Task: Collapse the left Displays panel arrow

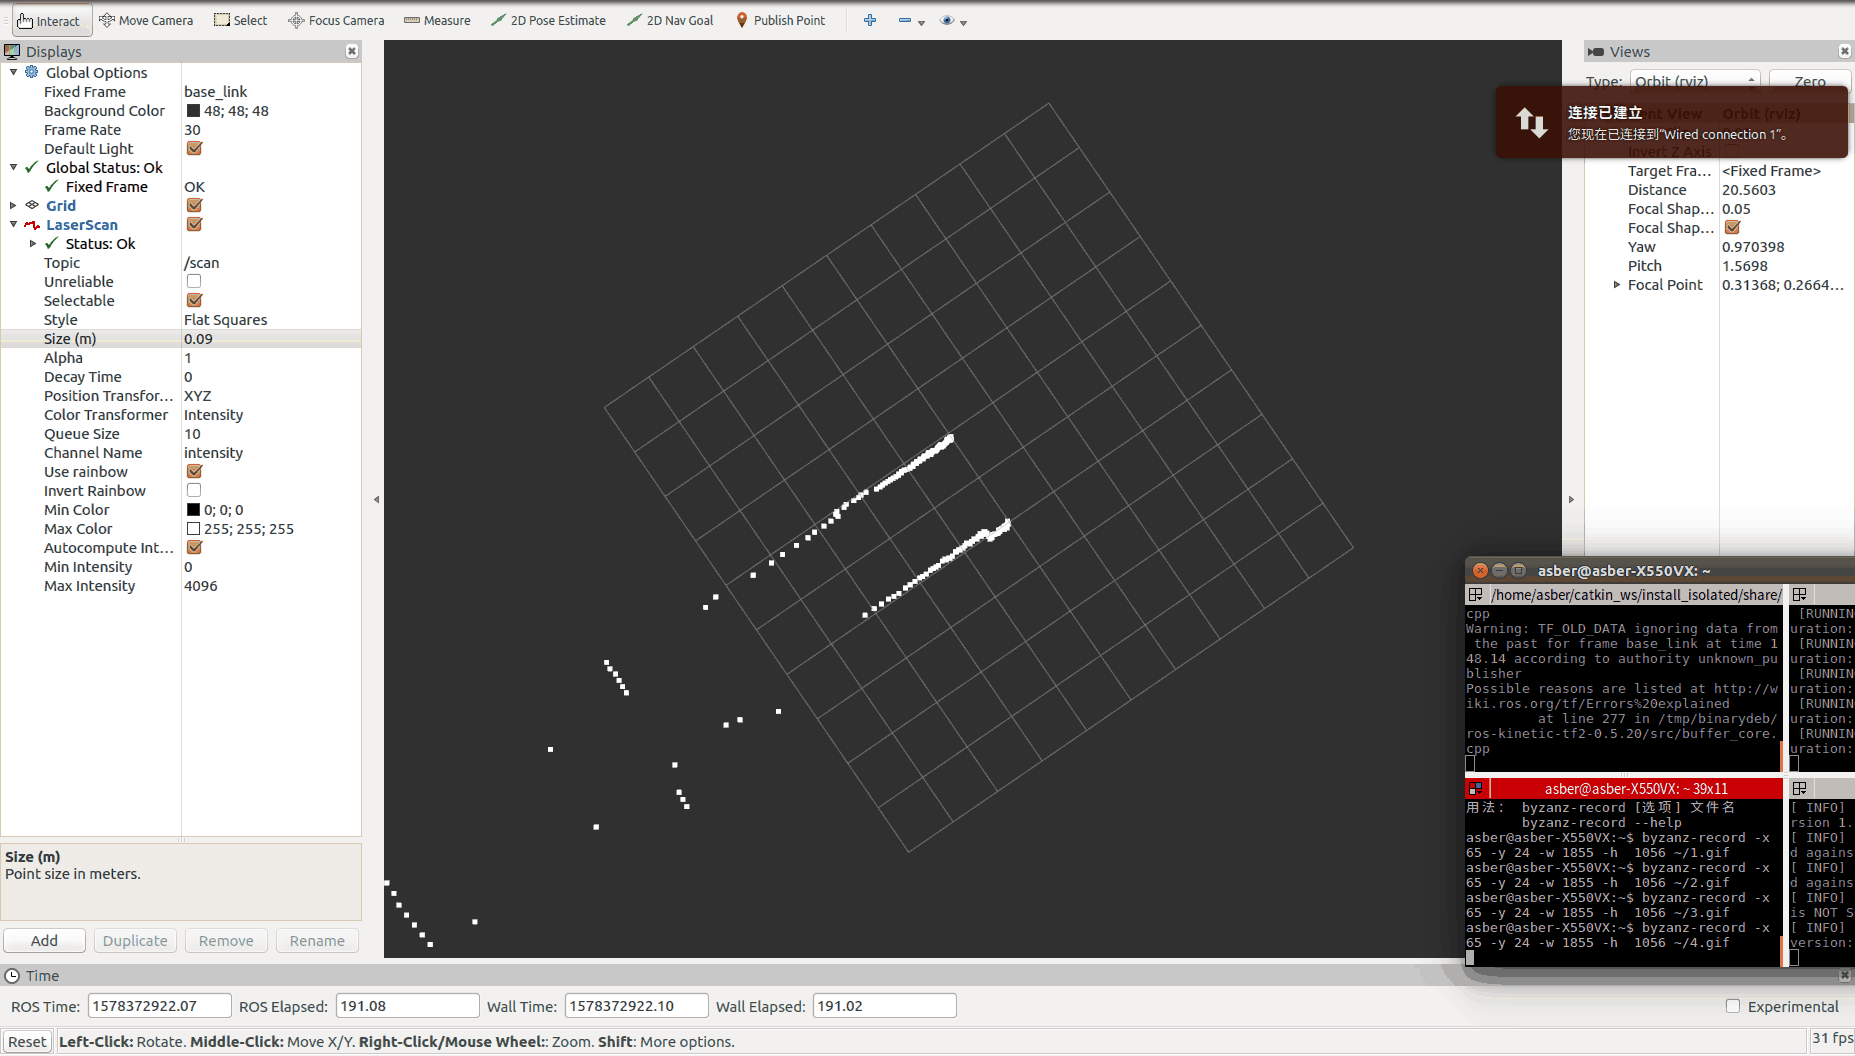Action: (x=377, y=499)
